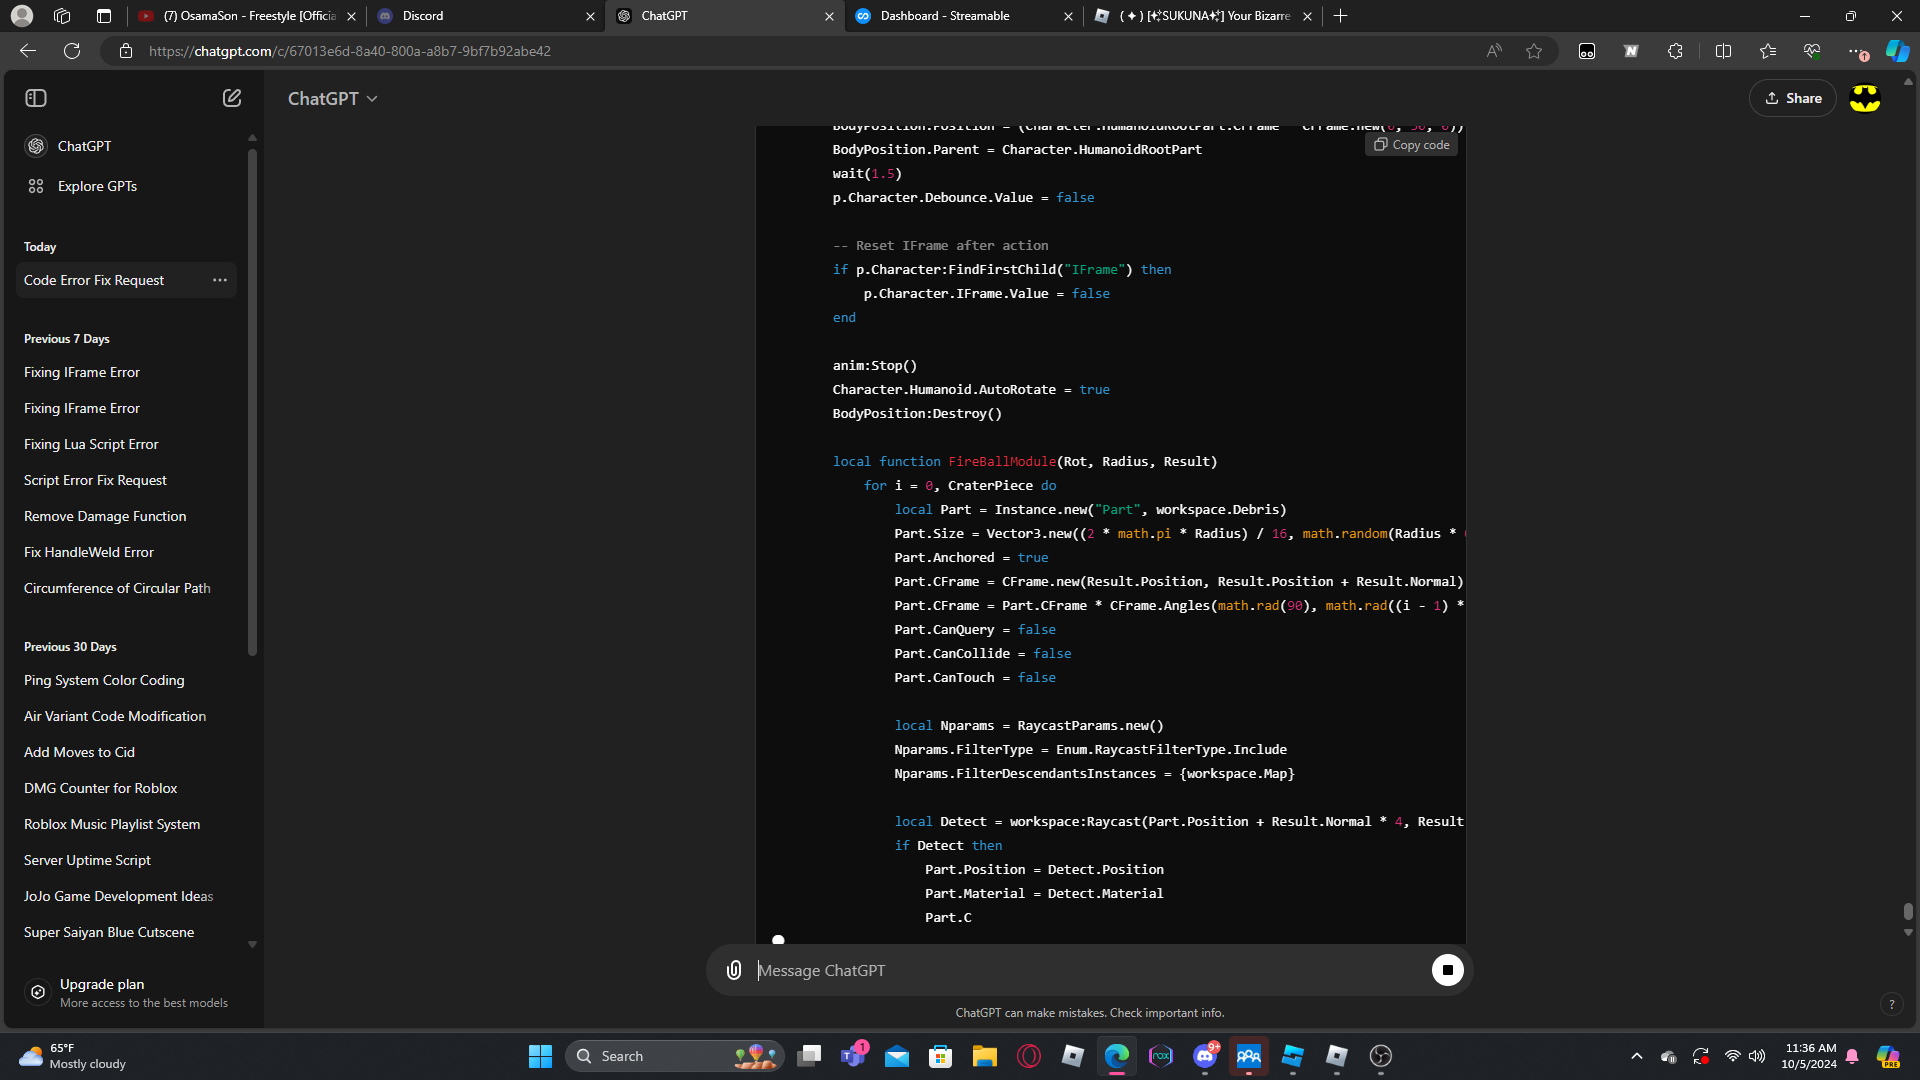Image resolution: width=1920 pixels, height=1080 pixels.
Task: Favorite this page with star icon
Action: click(1534, 51)
